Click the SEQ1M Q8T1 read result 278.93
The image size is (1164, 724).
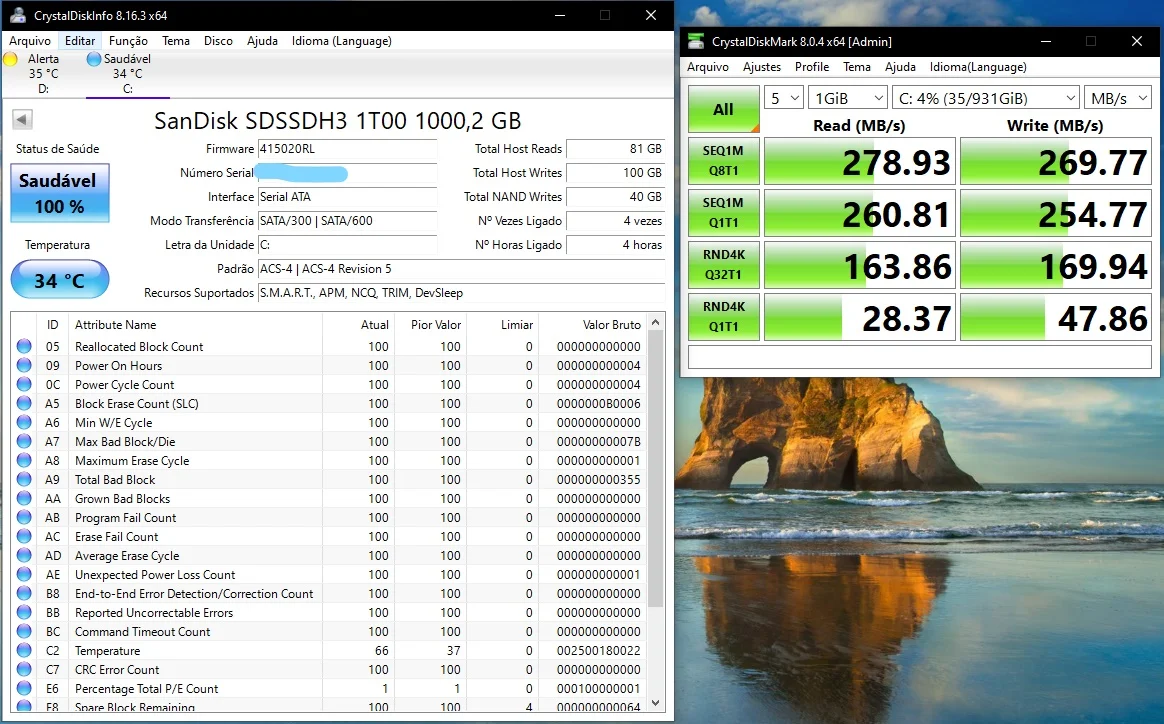(x=860, y=162)
